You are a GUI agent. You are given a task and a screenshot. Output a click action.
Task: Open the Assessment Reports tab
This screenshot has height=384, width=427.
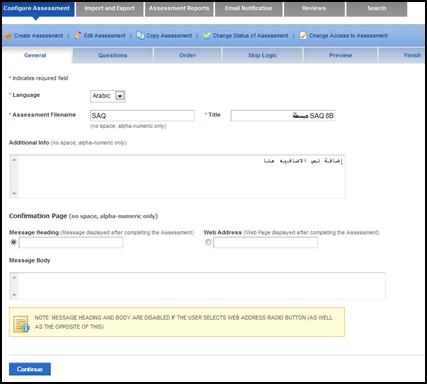click(x=179, y=9)
